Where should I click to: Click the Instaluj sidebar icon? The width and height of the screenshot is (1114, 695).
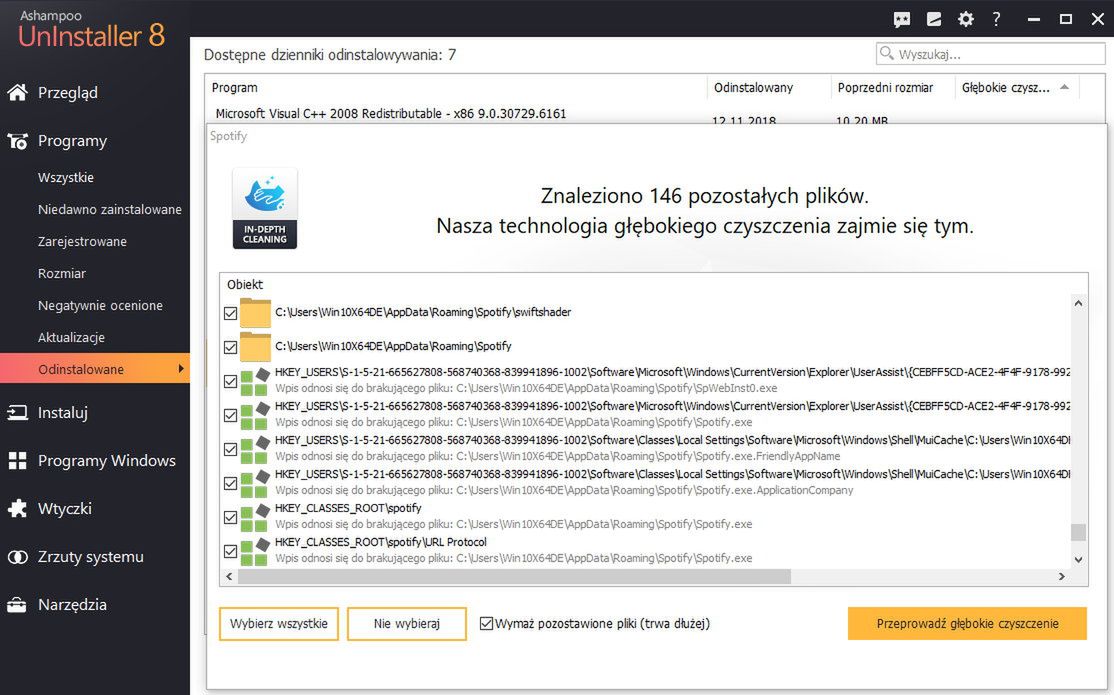[x=17, y=412]
